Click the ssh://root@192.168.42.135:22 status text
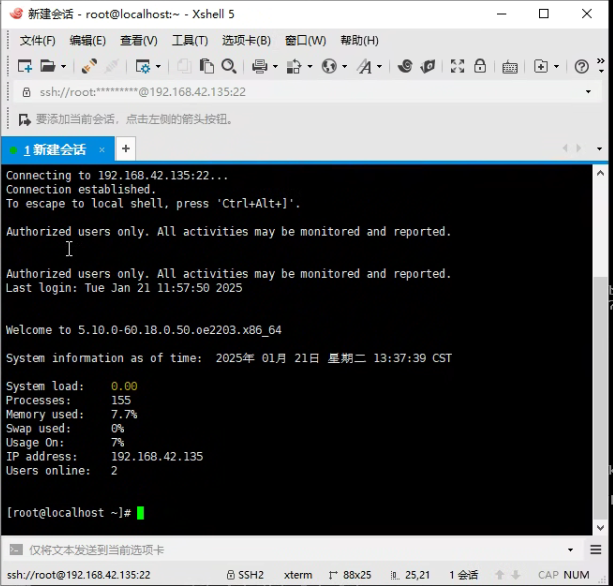The image size is (613, 586). pos(79,575)
